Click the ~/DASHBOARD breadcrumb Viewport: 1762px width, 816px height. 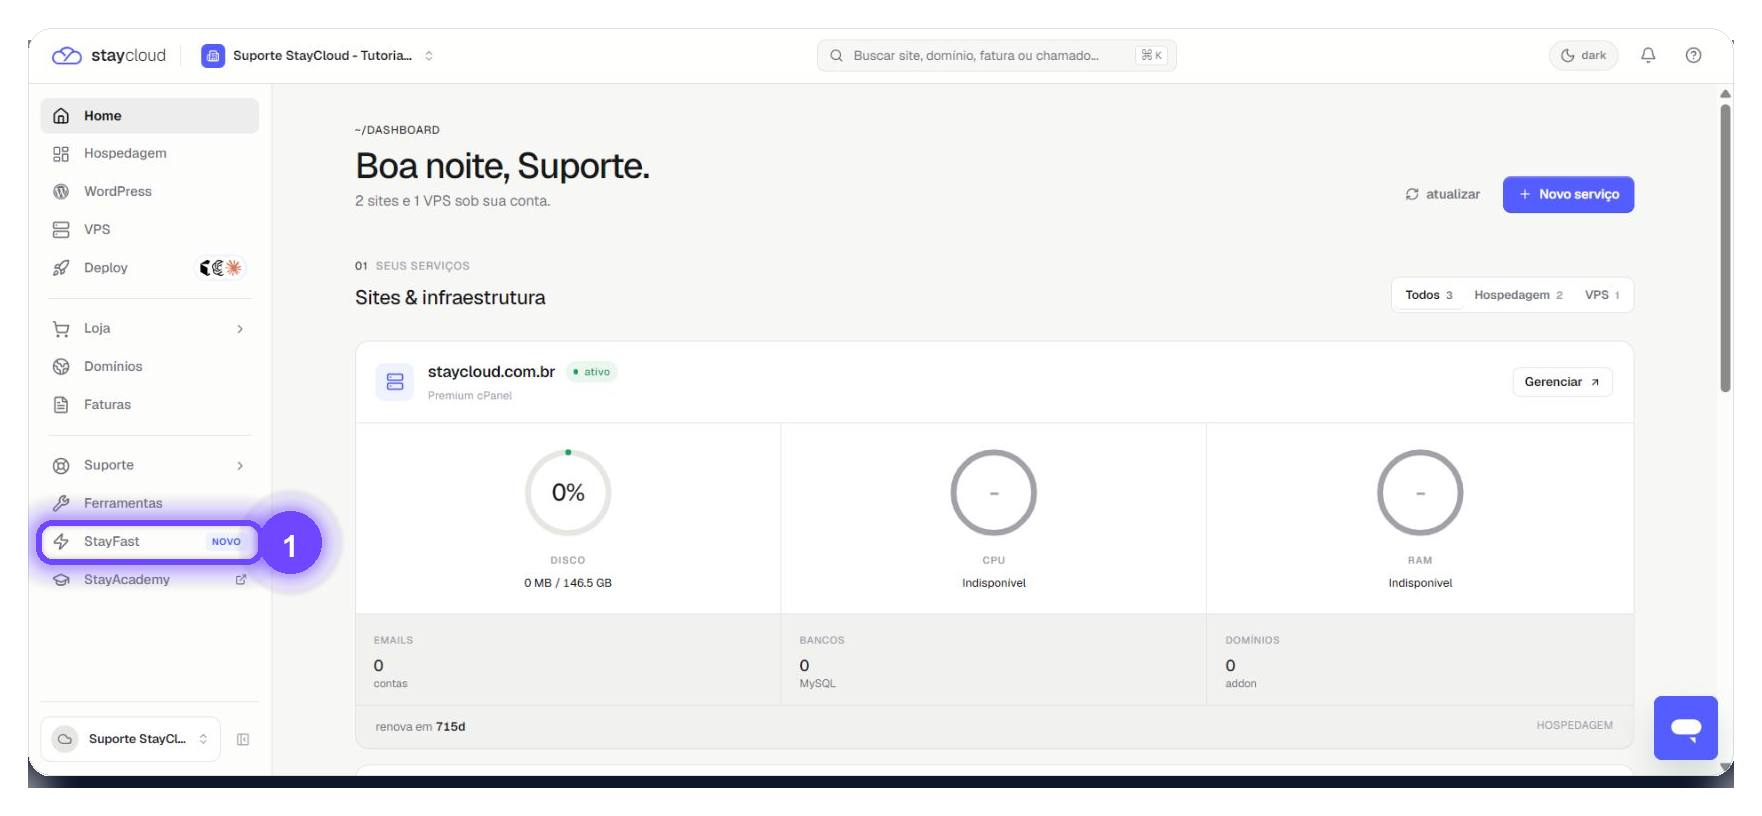pyautogui.click(x=397, y=131)
